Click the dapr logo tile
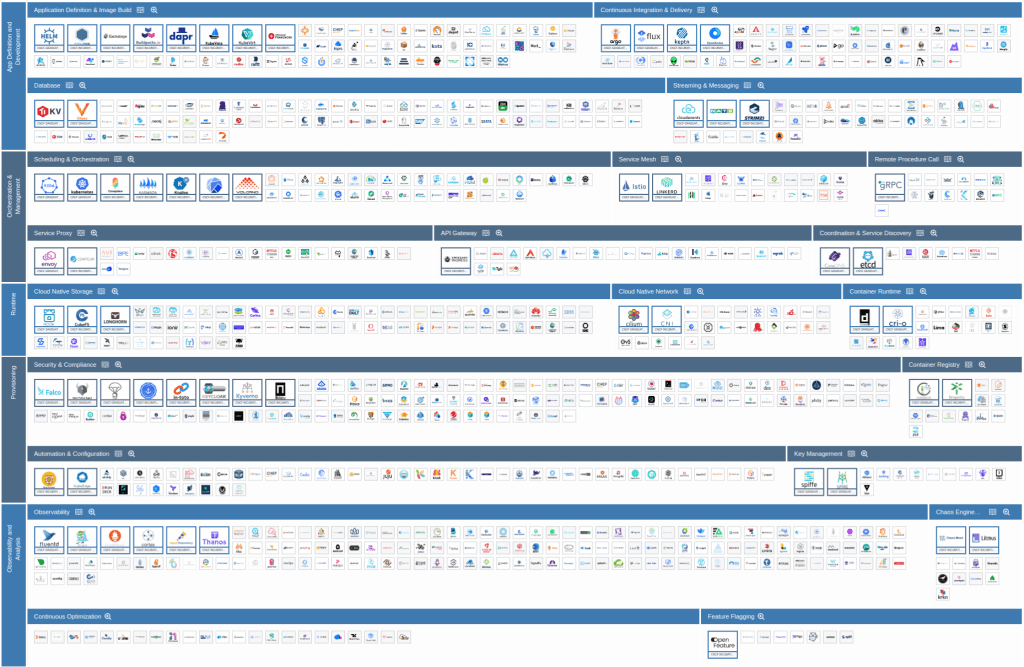 pyautogui.click(x=181, y=38)
